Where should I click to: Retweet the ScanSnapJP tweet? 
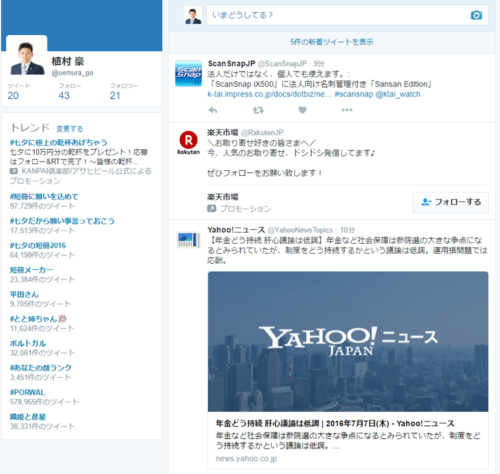click(258, 110)
